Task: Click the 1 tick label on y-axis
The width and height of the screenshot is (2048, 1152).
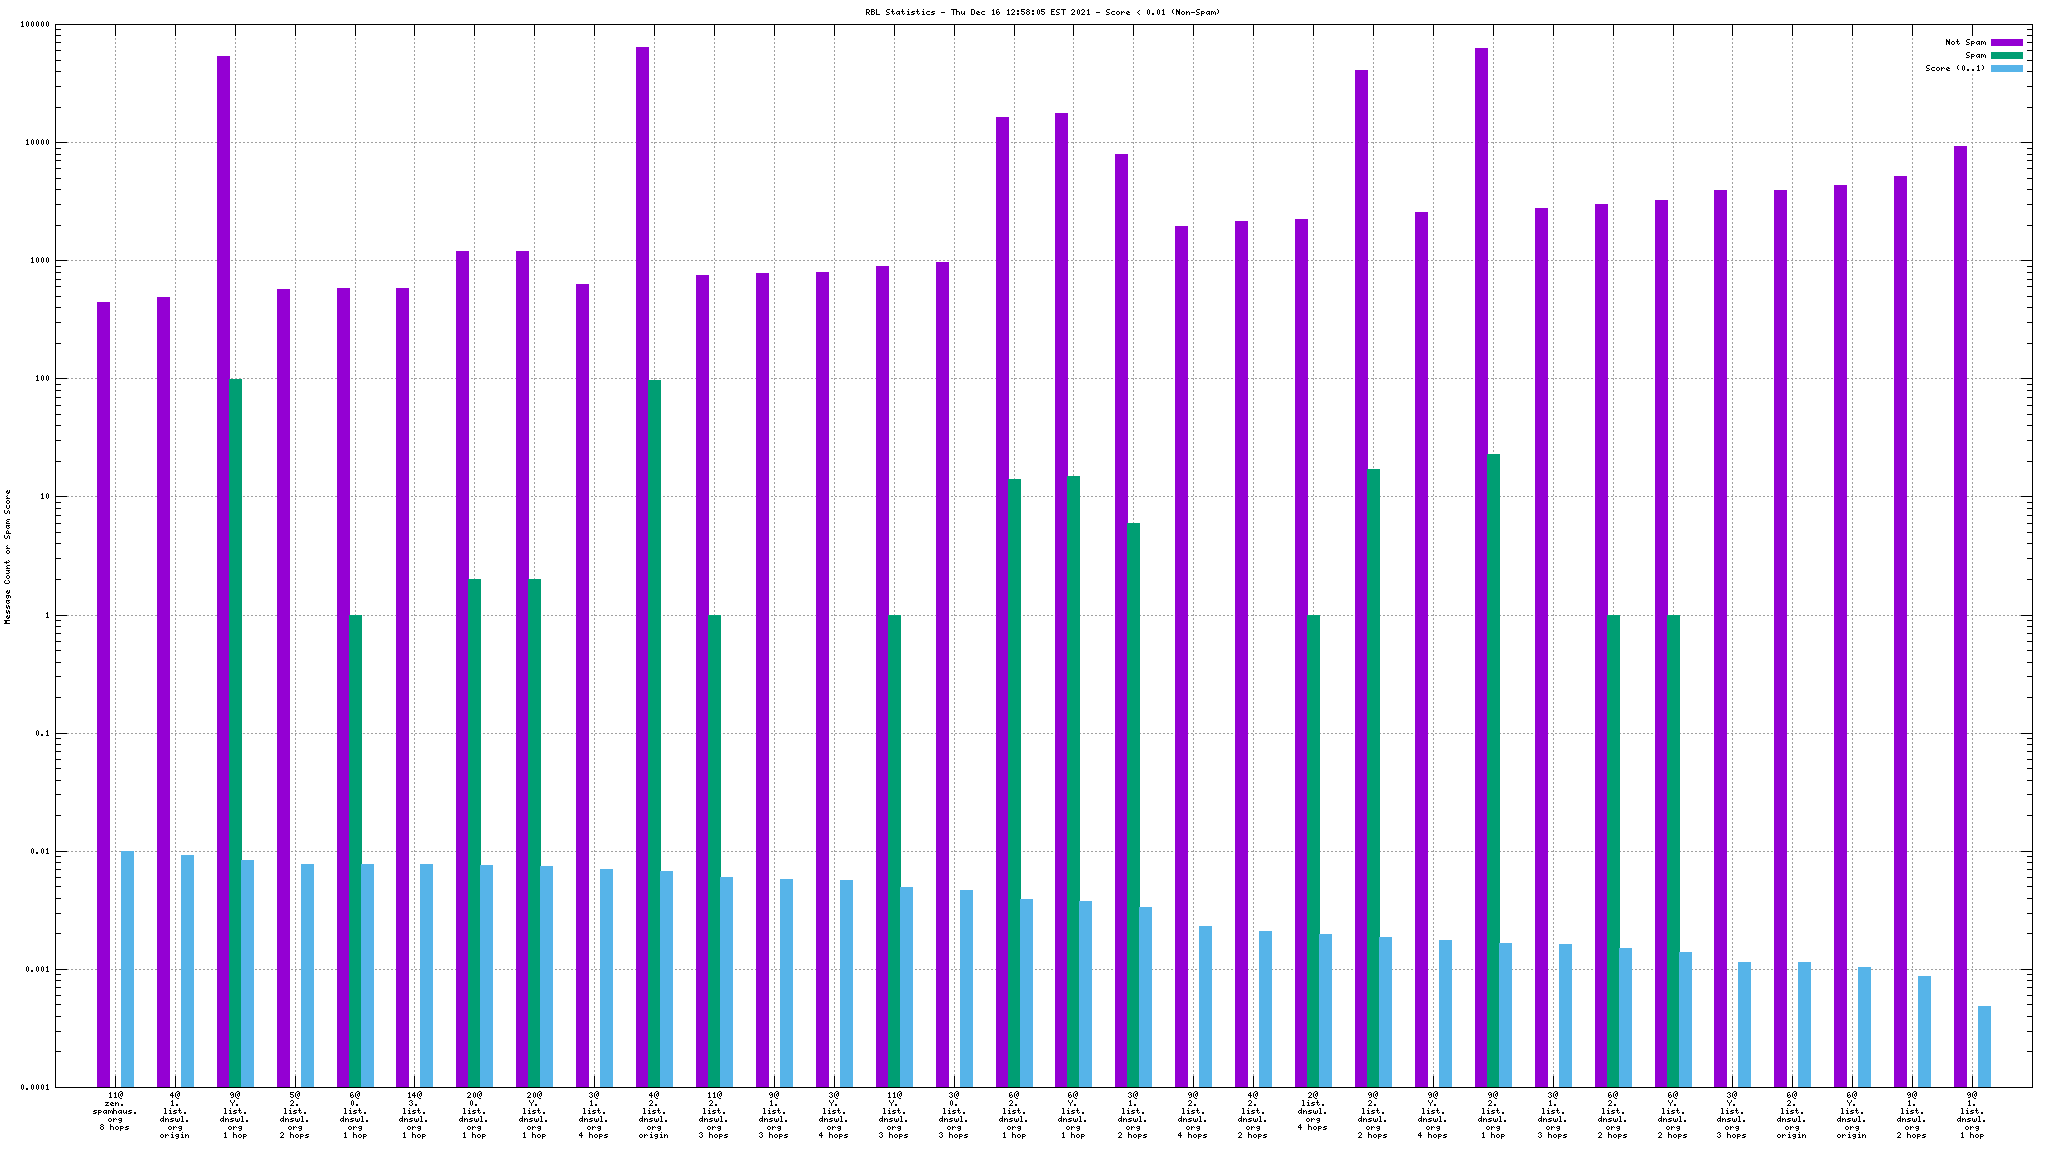Action: click(46, 616)
